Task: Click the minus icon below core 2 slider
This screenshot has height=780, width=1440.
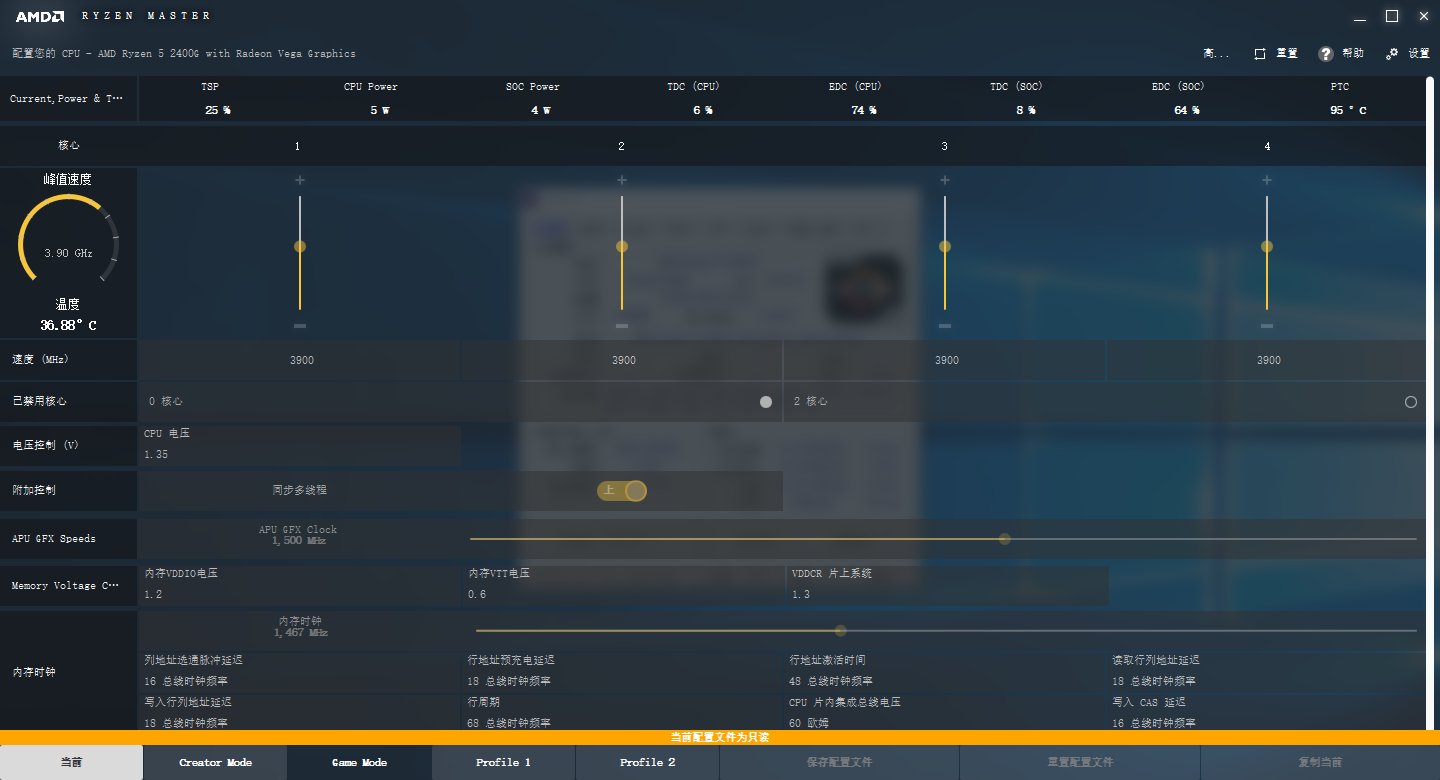Action: [622, 326]
